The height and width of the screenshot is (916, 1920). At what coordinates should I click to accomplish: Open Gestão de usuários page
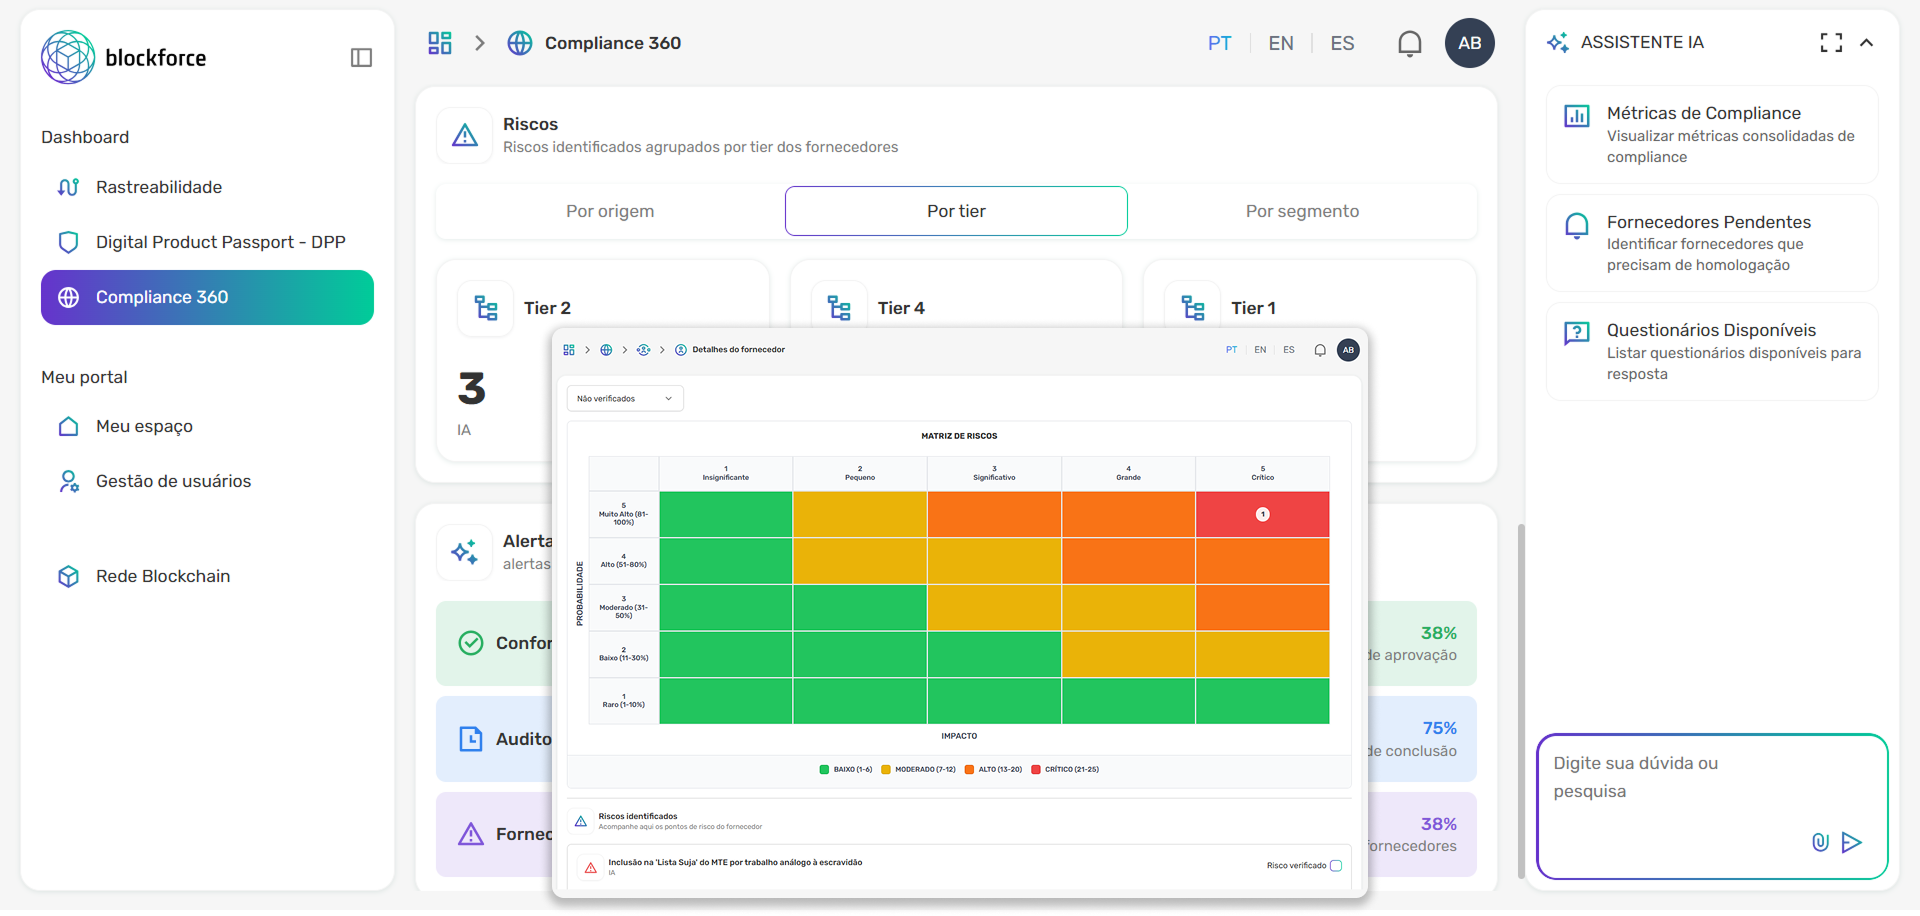coord(207,481)
